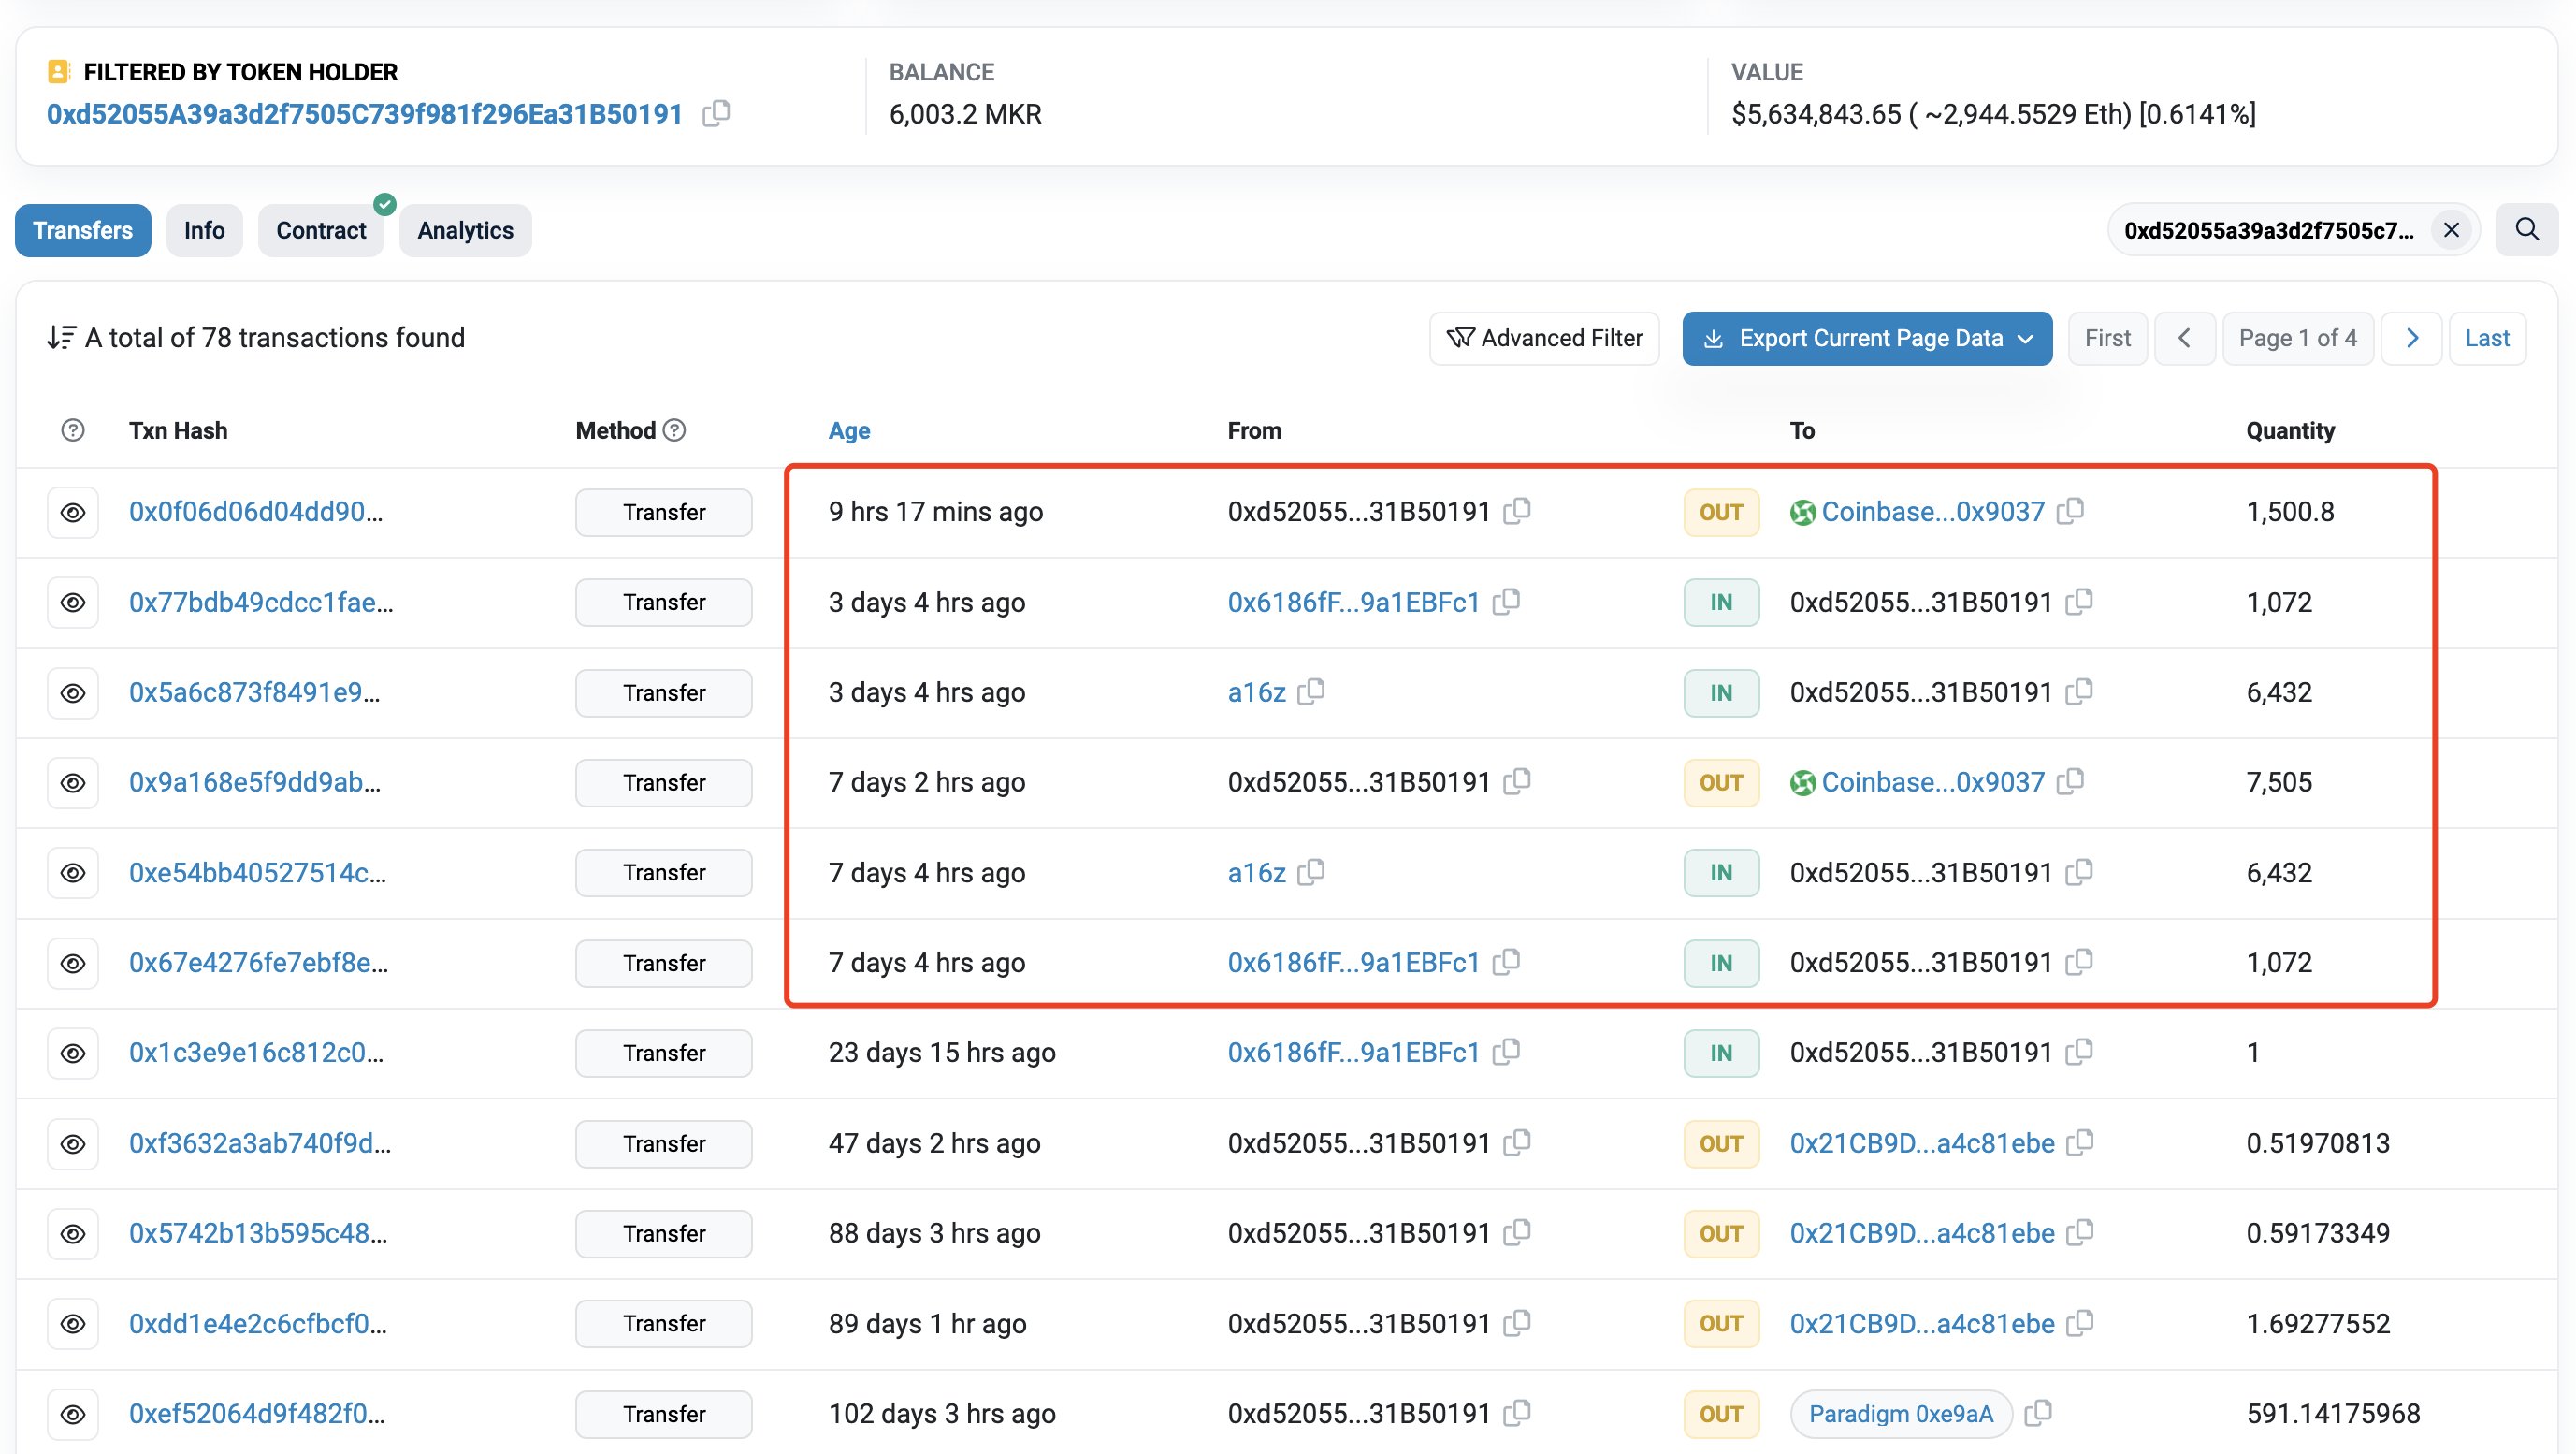Click the Last page button
Screen dimensions: 2576x1454
tap(2489, 338)
